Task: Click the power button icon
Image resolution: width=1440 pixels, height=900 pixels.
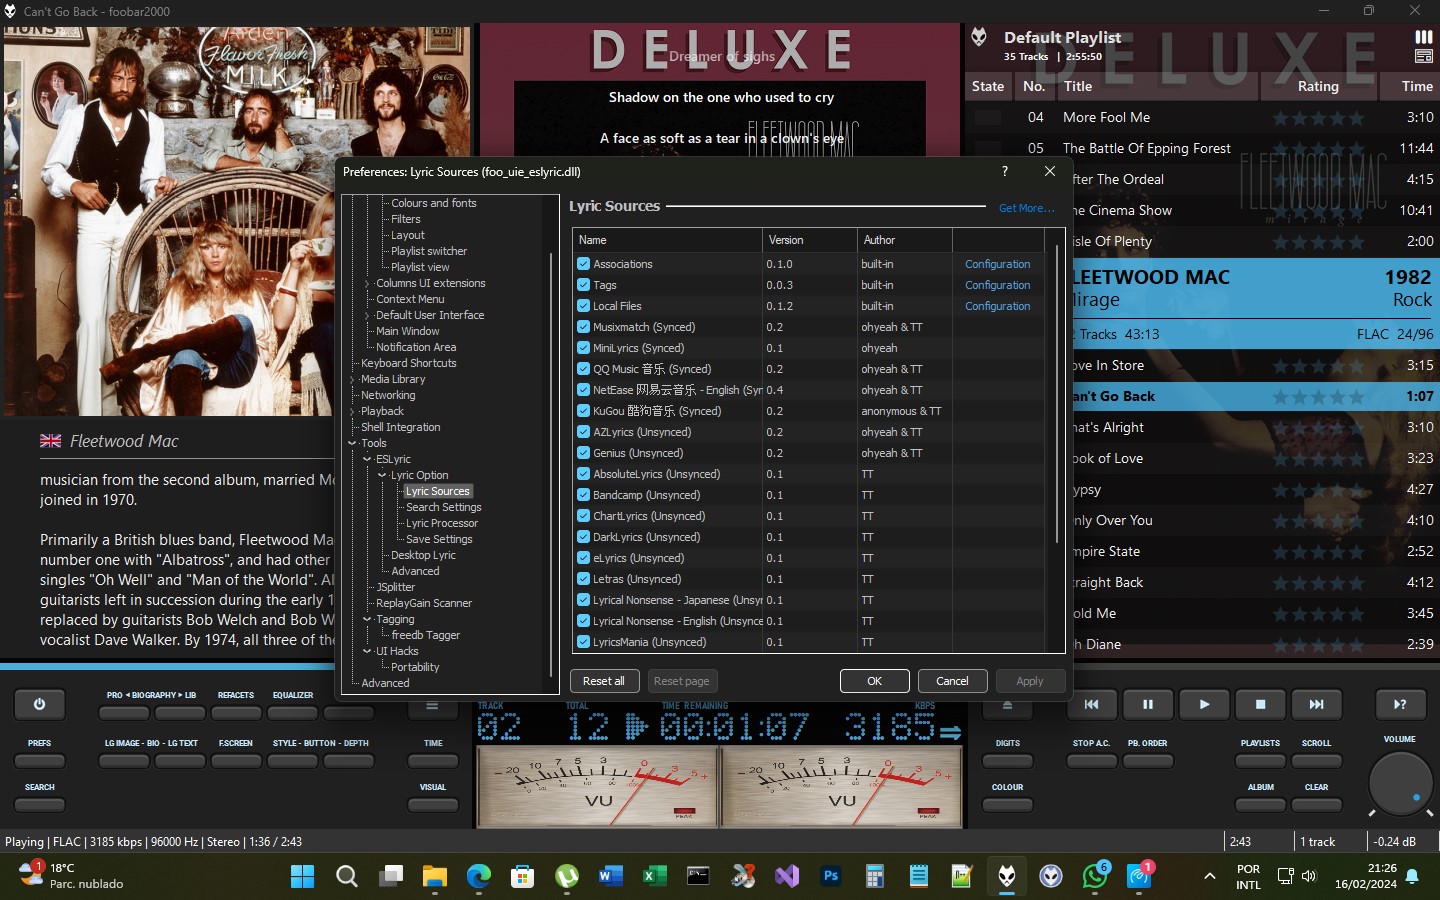Action: (39, 704)
